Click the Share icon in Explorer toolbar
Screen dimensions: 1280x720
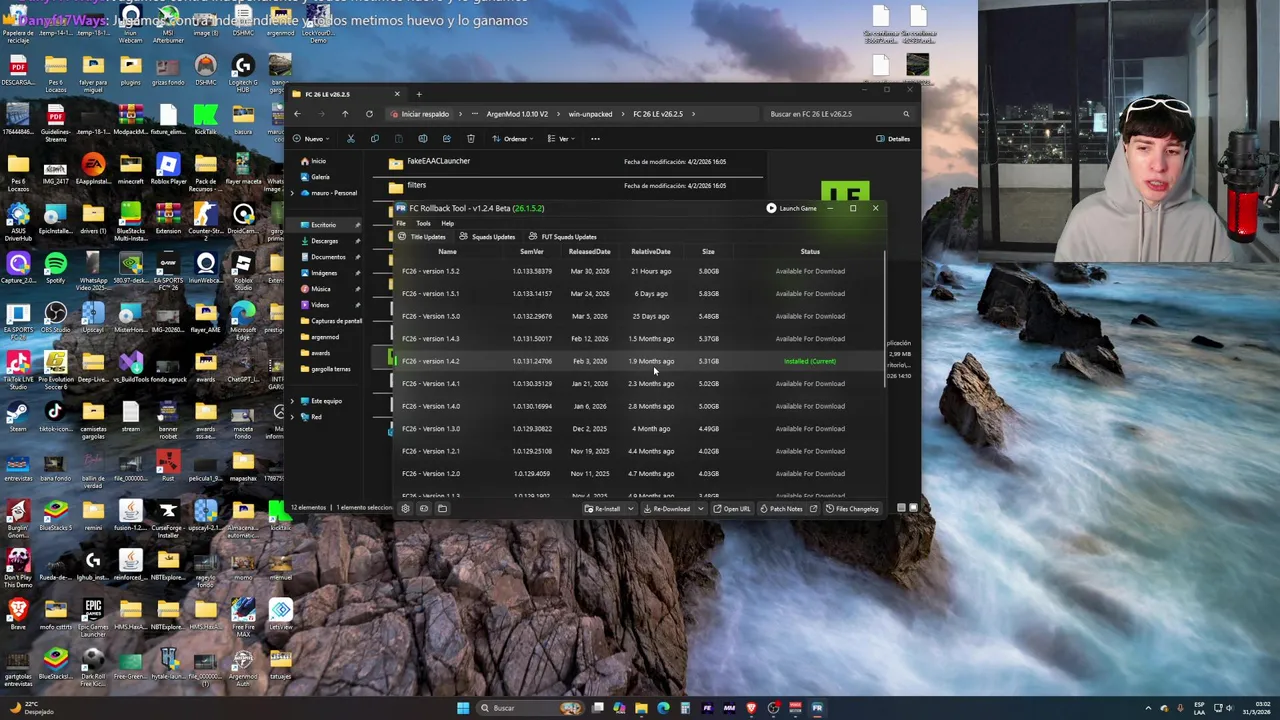(x=446, y=139)
